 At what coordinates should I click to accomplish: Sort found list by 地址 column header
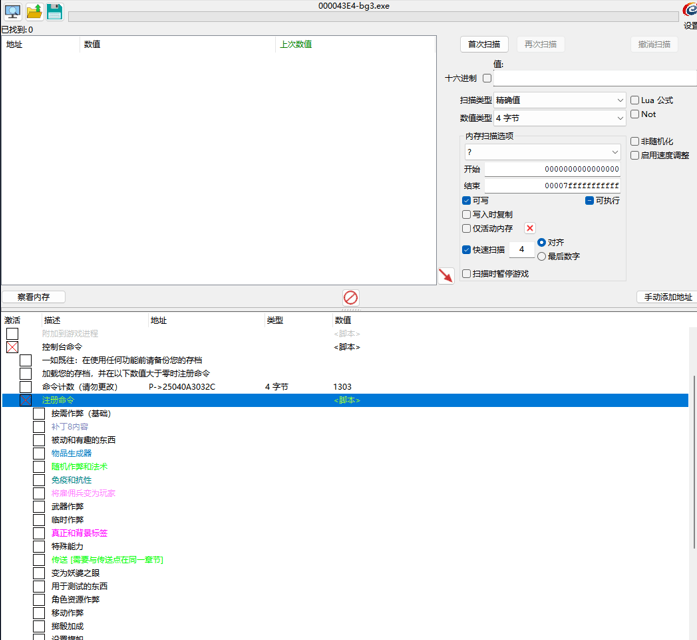click(40, 44)
